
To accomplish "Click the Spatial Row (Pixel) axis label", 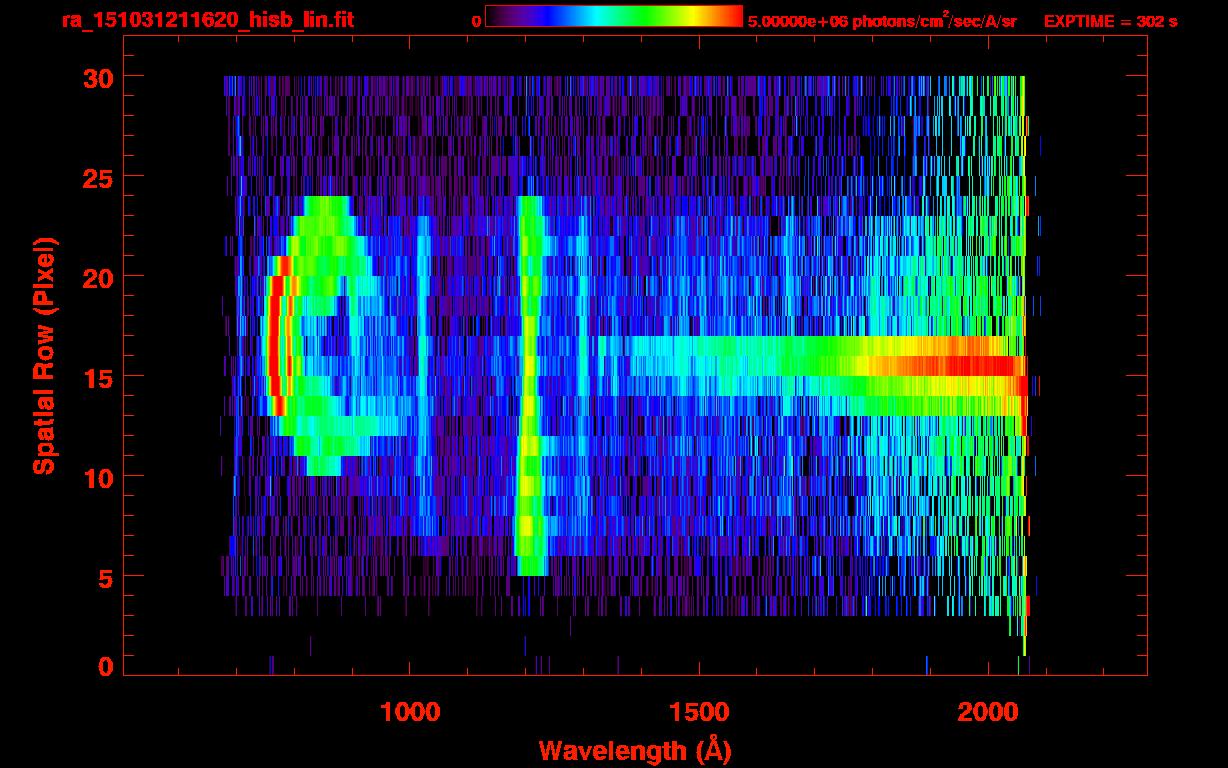I will tap(44, 356).
